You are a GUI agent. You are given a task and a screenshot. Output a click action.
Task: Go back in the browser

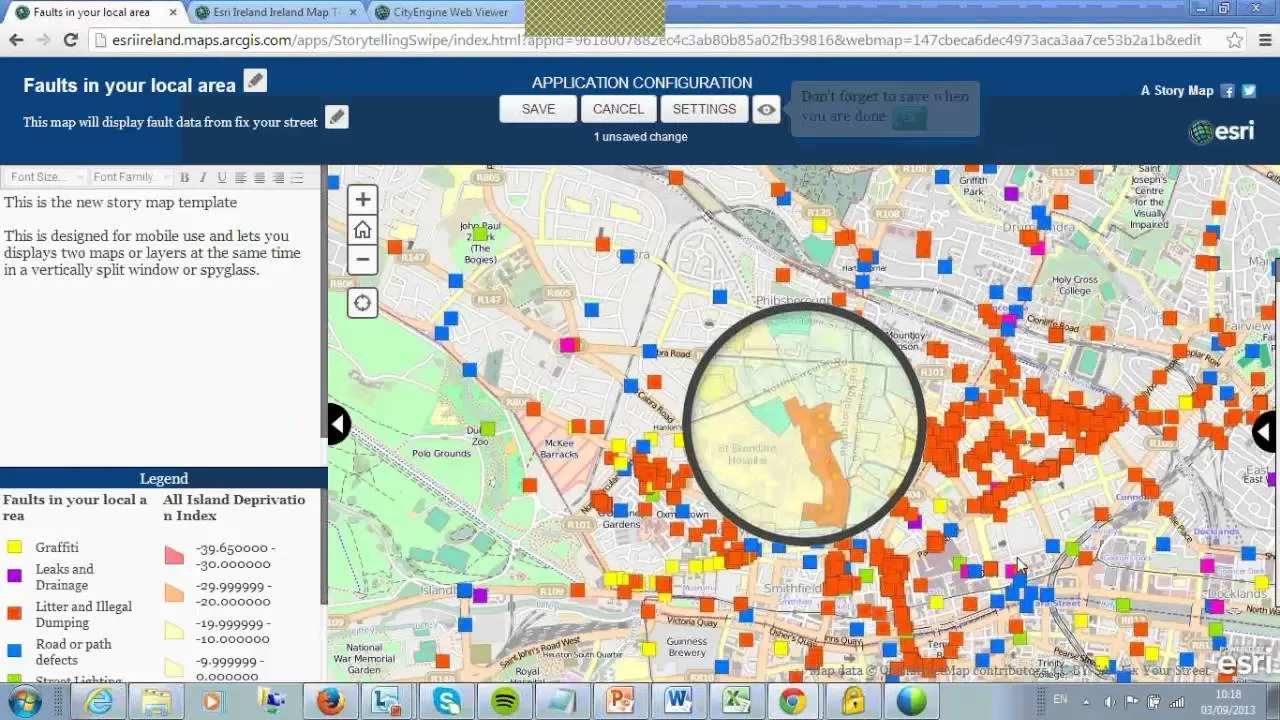[x=16, y=40]
